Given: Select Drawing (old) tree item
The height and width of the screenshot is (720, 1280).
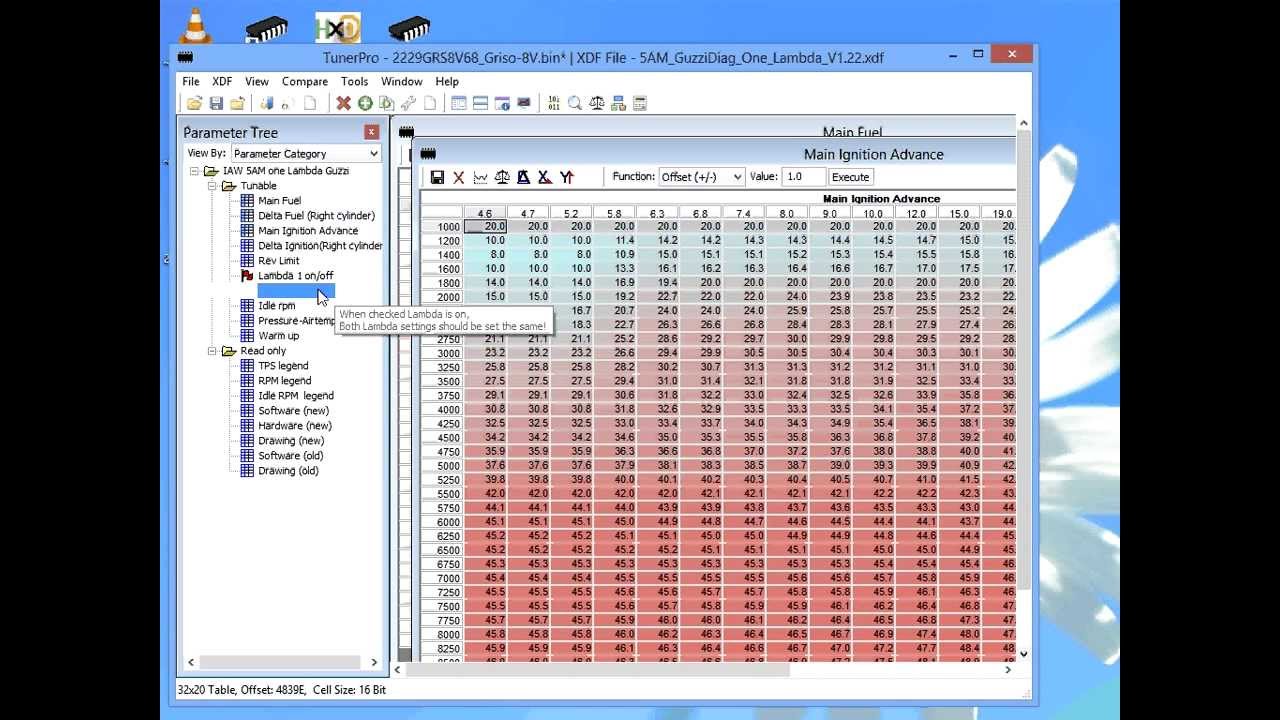Looking at the screenshot, I should point(288,471).
